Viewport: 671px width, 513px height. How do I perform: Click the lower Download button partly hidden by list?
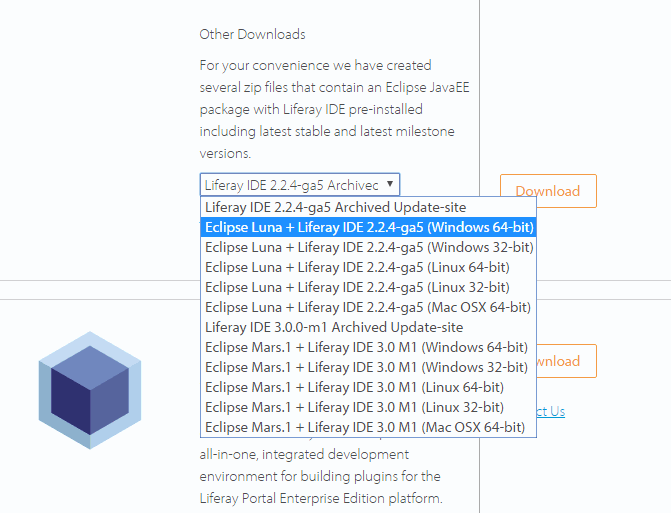[x=566, y=361]
